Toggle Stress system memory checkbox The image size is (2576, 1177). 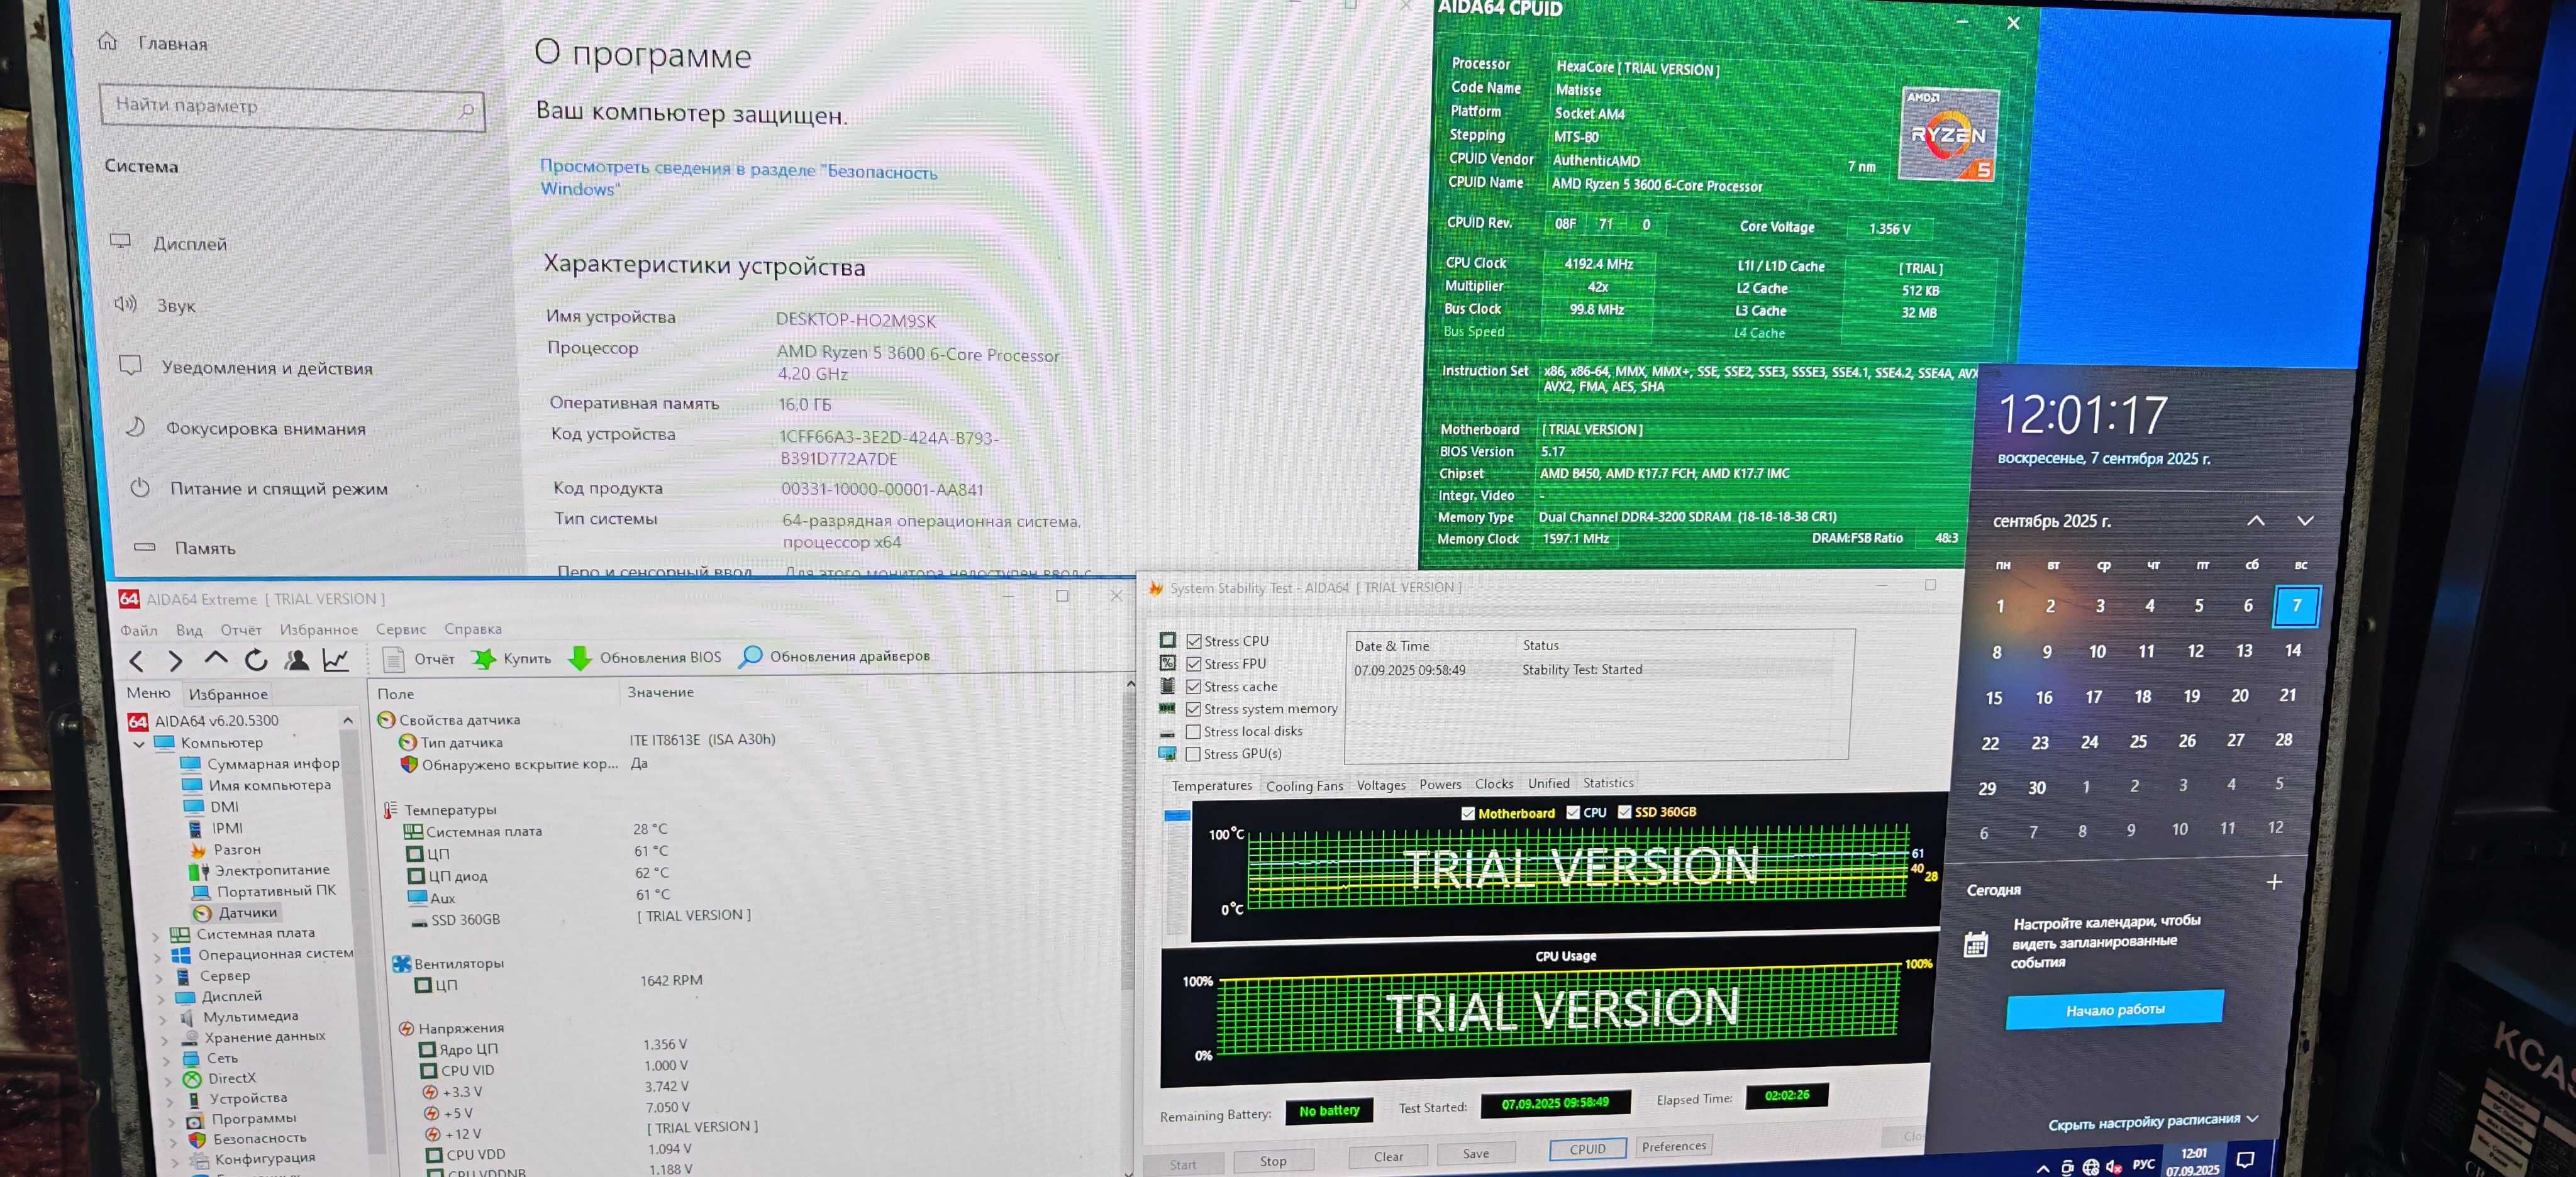pyautogui.click(x=1194, y=709)
